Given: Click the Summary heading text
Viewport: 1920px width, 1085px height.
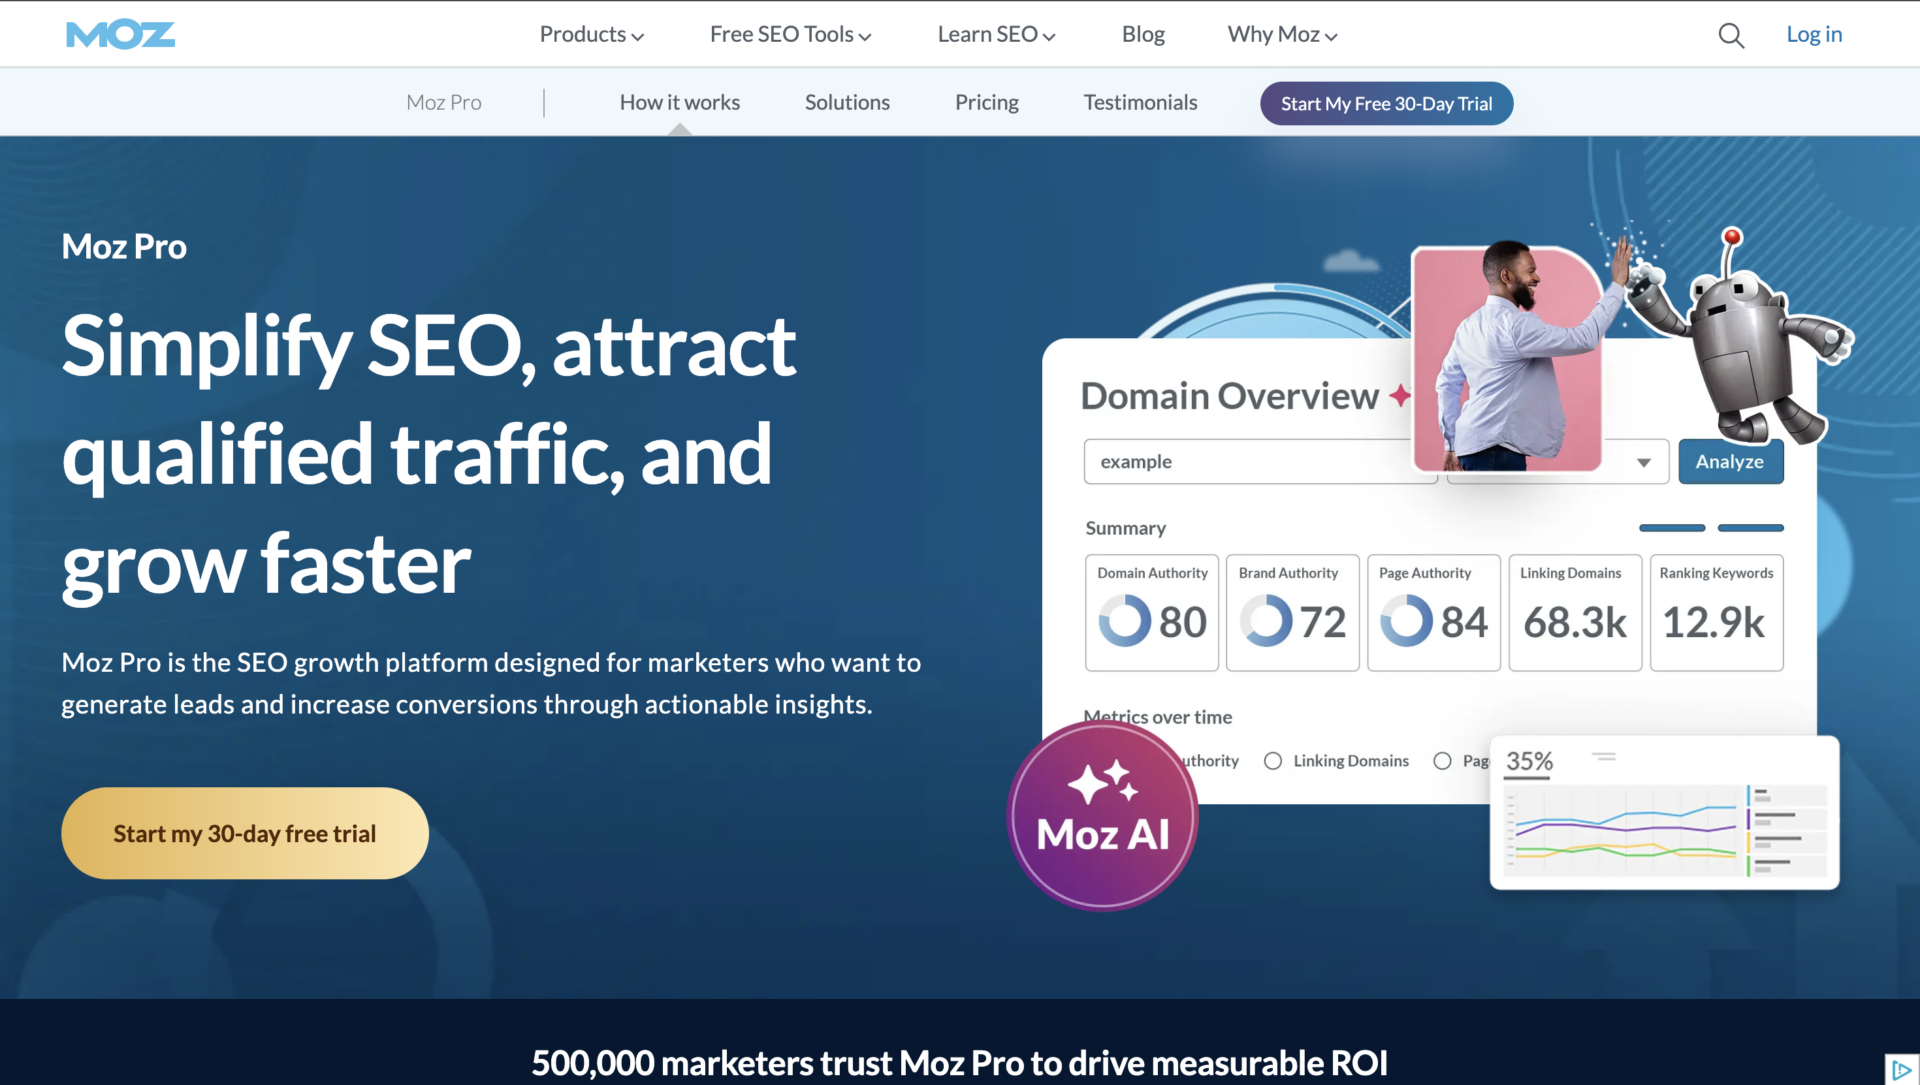Looking at the screenshot, I should click(x=1125, y=528).
